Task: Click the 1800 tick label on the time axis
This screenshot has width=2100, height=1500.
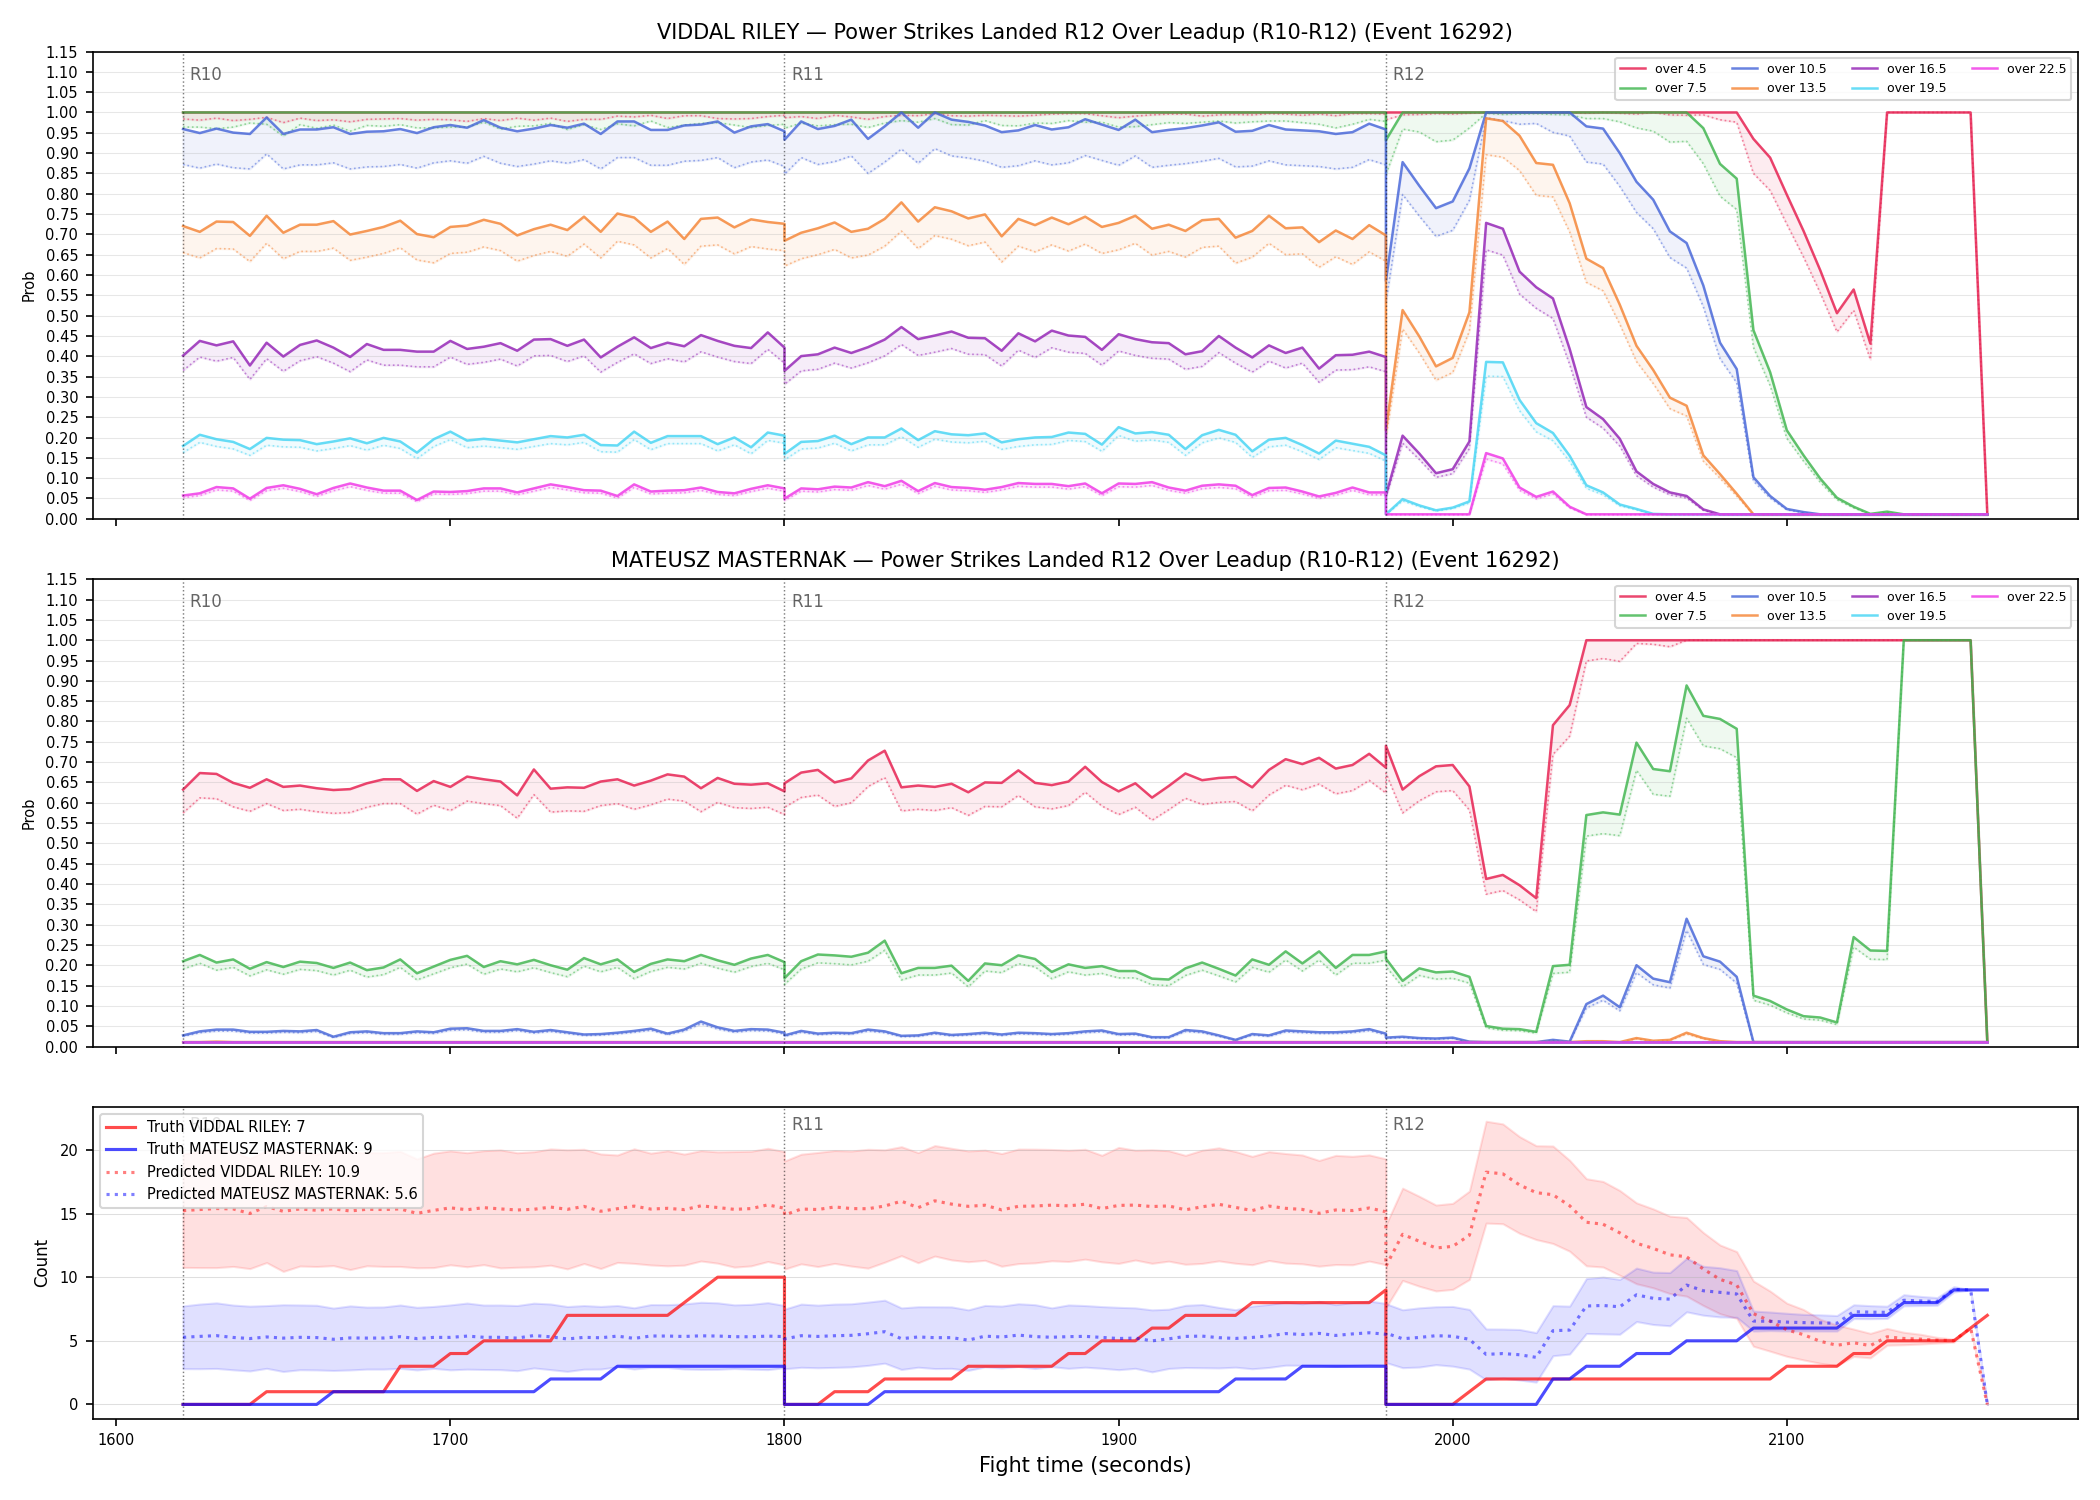Action: tap(784, 1439)
